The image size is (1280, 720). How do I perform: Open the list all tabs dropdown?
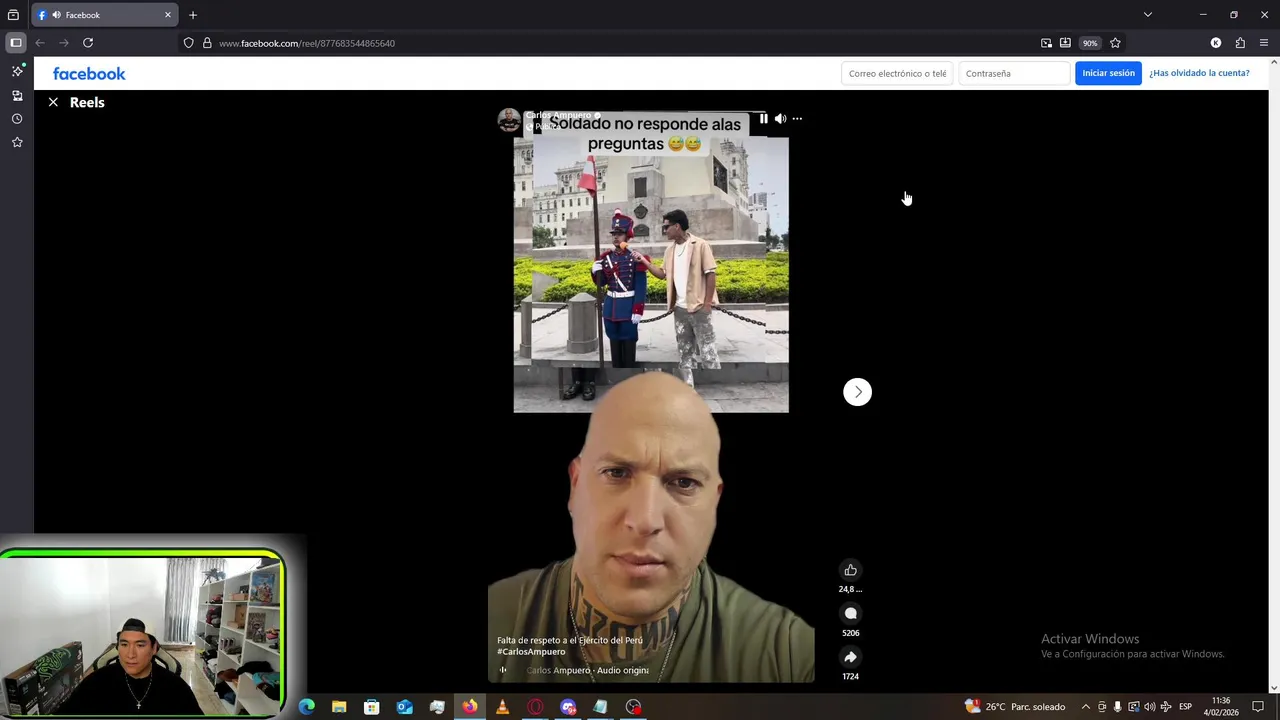pyautogui.click(x=1147, y=15)
